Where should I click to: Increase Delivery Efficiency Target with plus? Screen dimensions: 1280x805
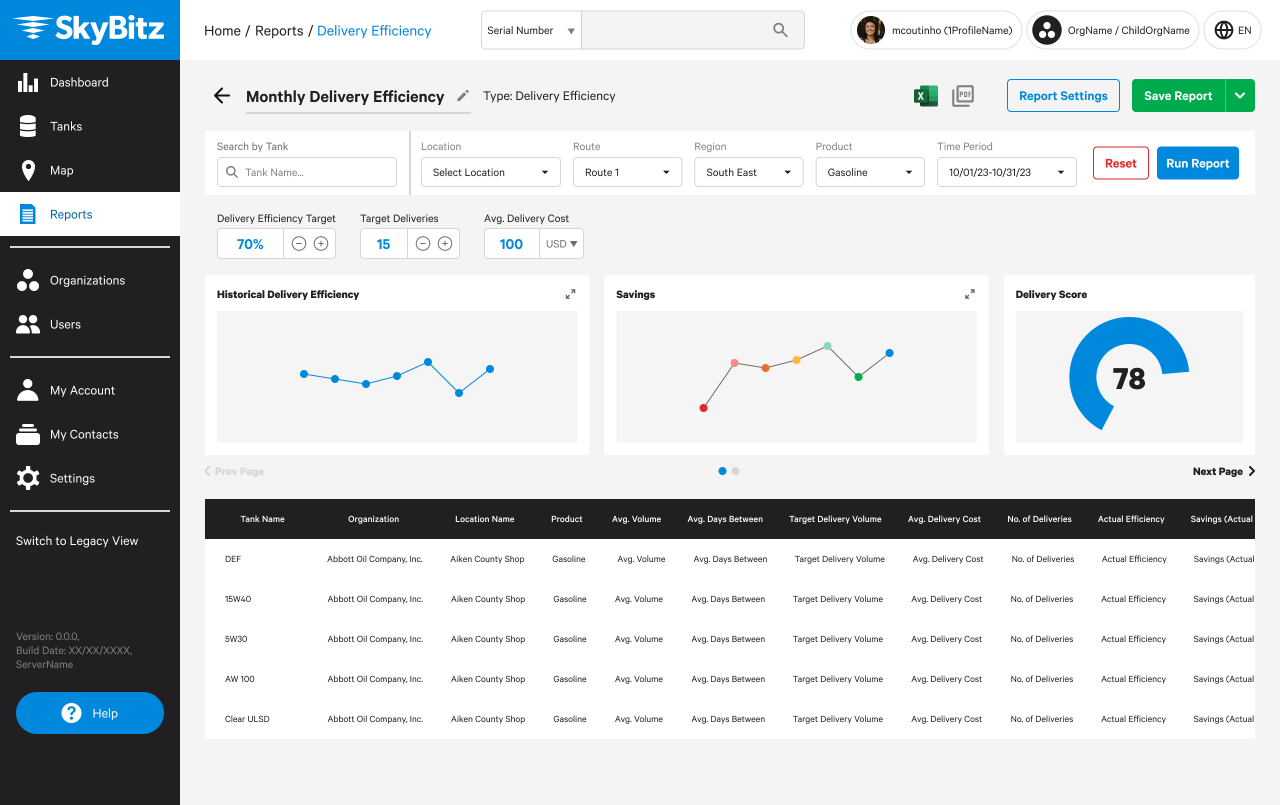(x=321, y=244)
